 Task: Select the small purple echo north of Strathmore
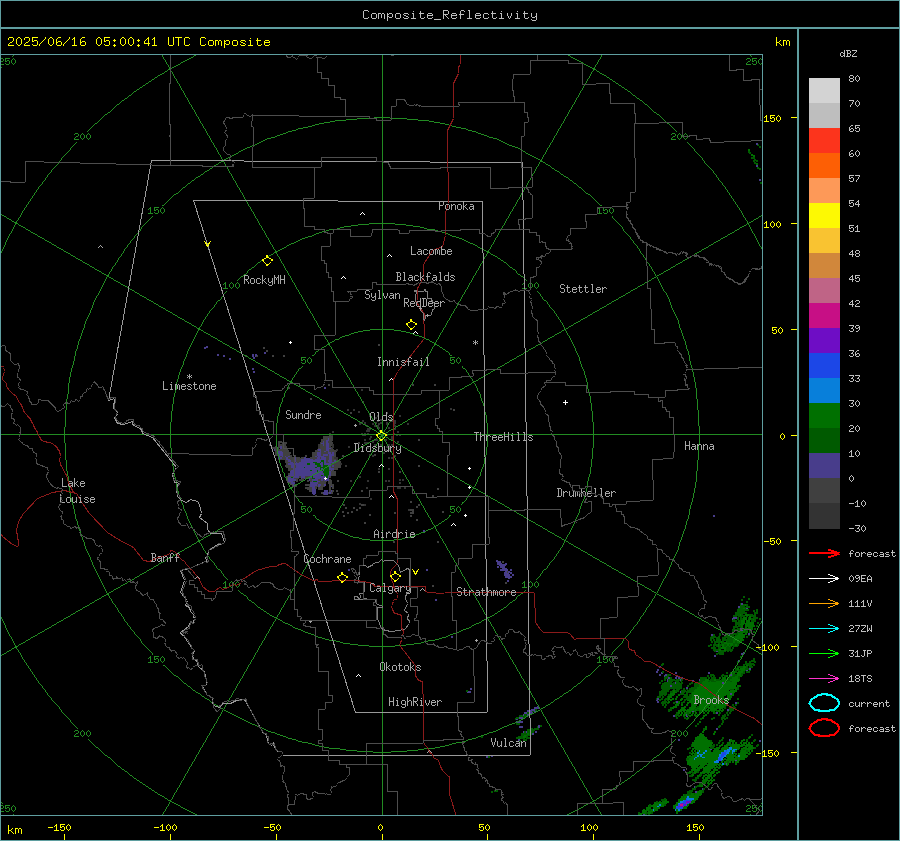click(505, 569)
